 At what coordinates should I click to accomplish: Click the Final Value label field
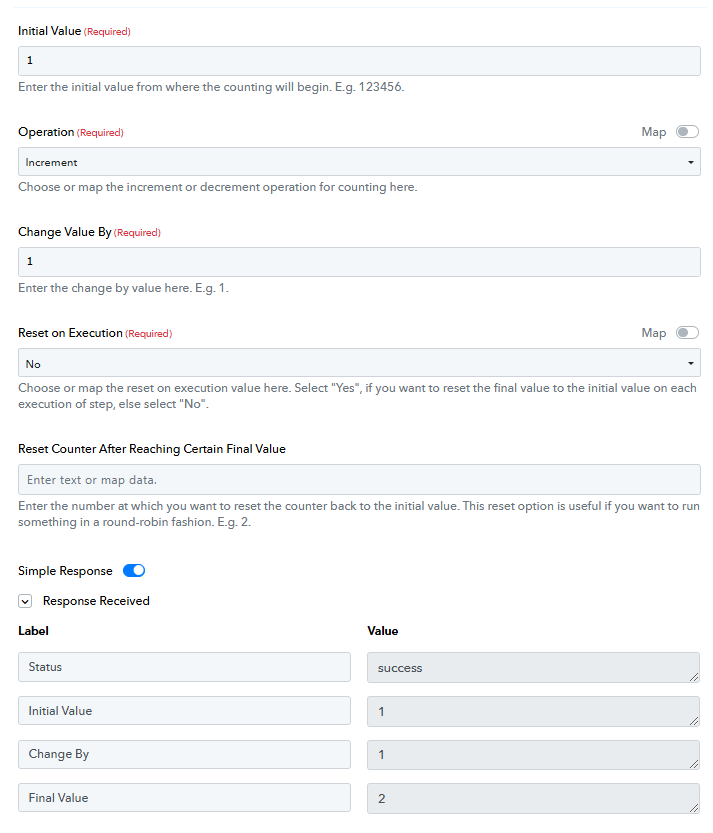[184, 797]
